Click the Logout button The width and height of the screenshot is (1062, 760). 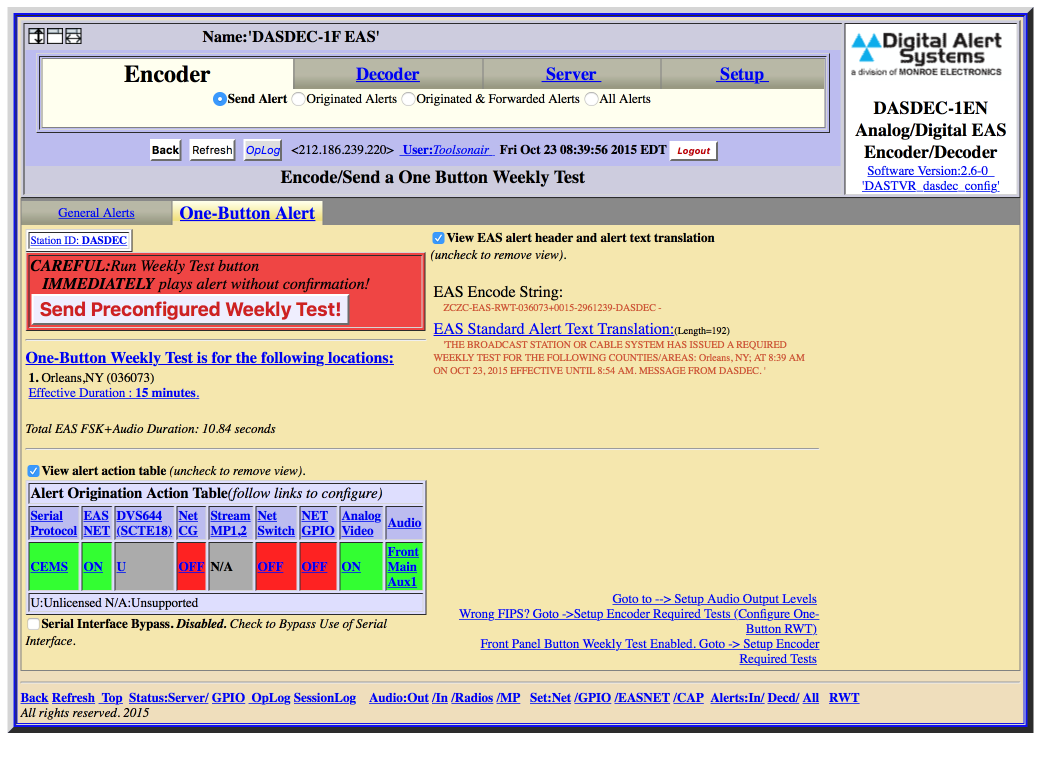tap(694, 150)
